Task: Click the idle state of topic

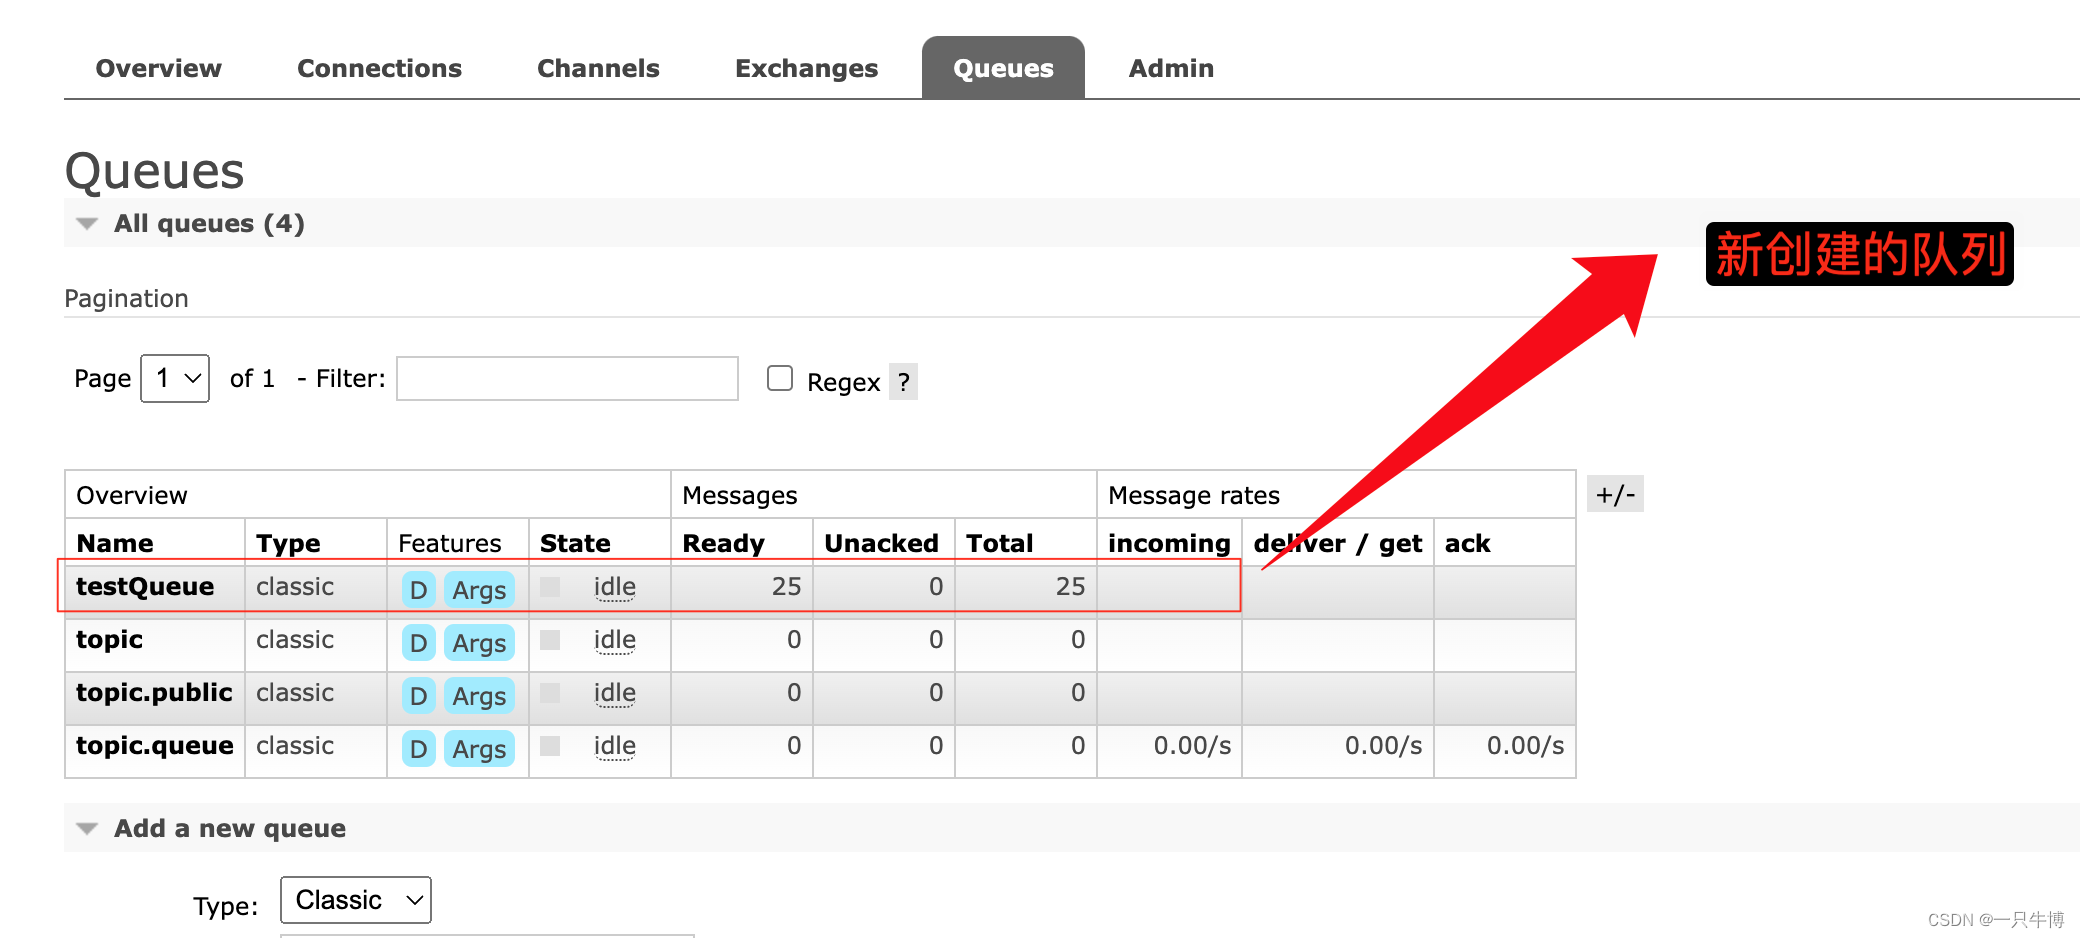Action: (x=614, y=640)
